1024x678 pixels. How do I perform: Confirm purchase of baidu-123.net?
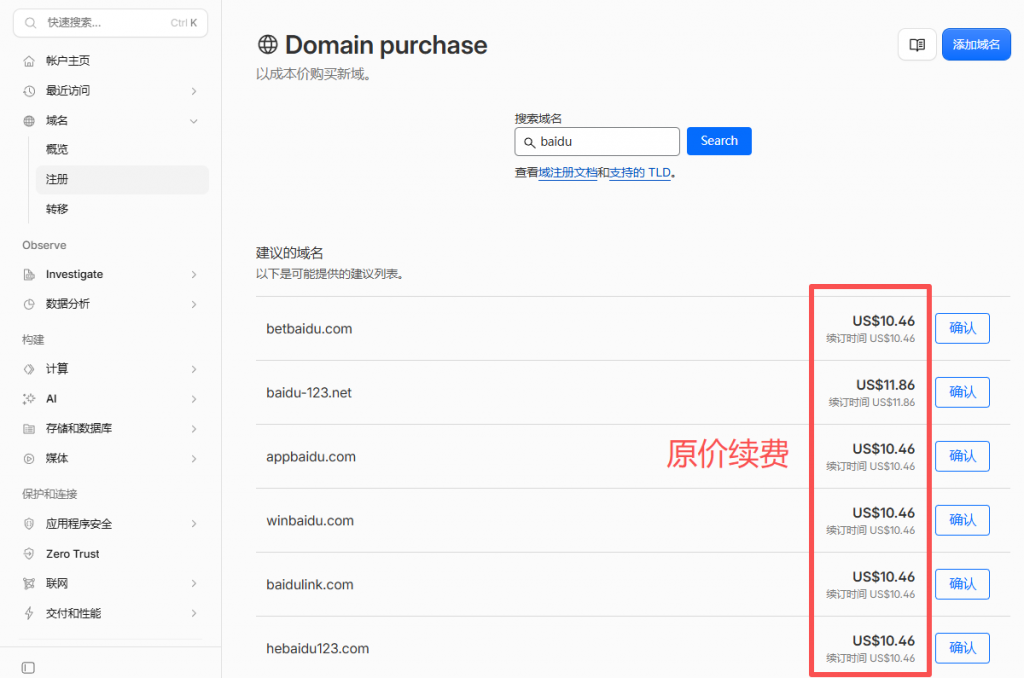962,392
